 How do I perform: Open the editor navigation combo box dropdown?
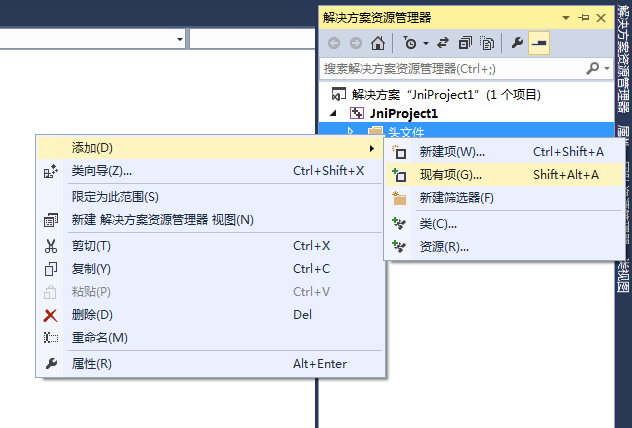click(180, 39)
